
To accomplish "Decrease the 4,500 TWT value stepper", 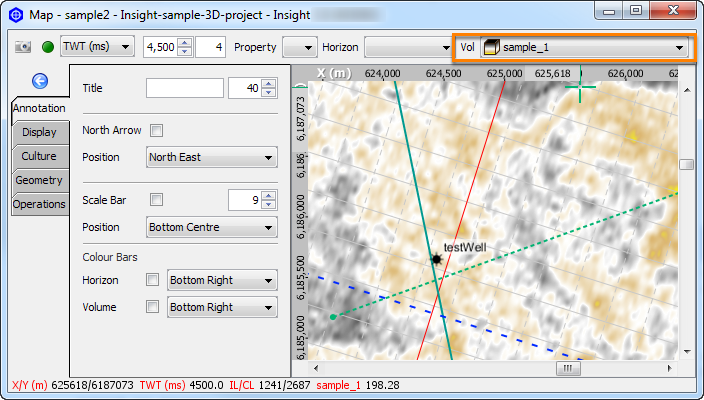I will [x=185, y=52].
